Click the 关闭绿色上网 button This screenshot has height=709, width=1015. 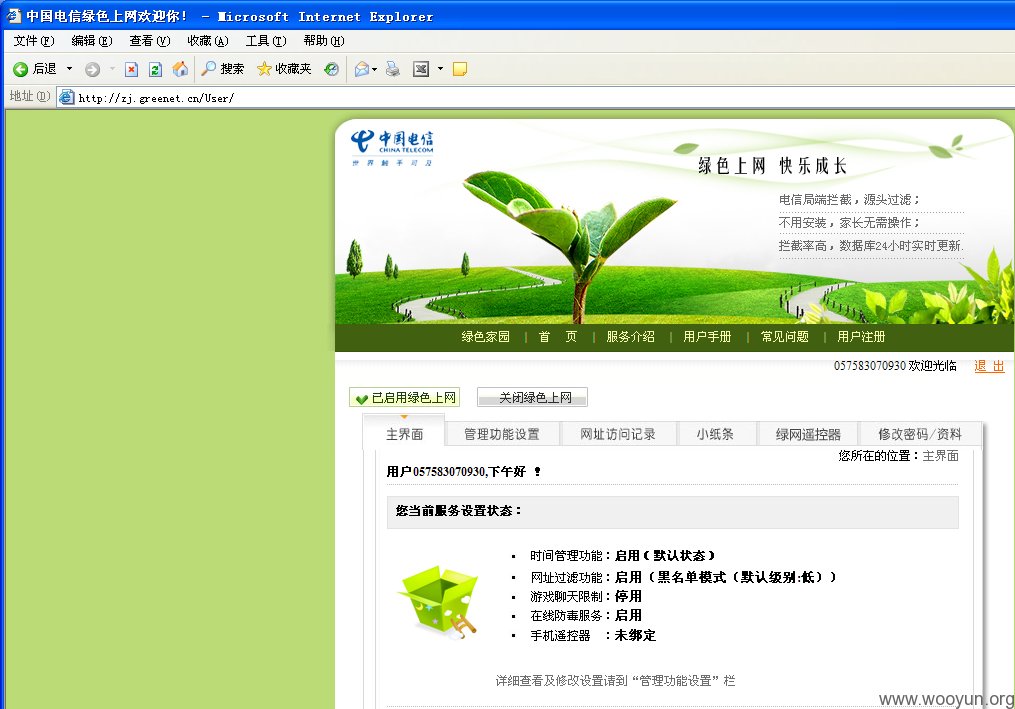(532, 398)
